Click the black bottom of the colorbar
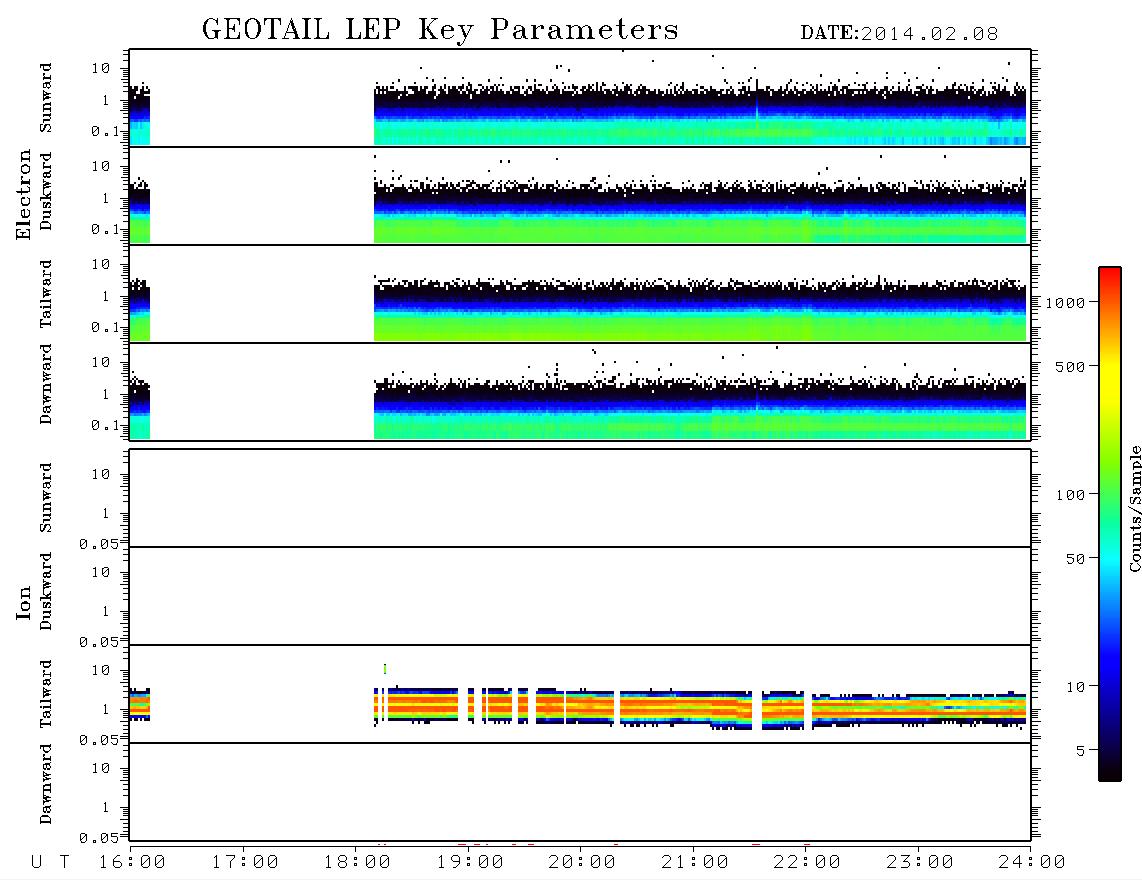 click(x=1110, y=769)
